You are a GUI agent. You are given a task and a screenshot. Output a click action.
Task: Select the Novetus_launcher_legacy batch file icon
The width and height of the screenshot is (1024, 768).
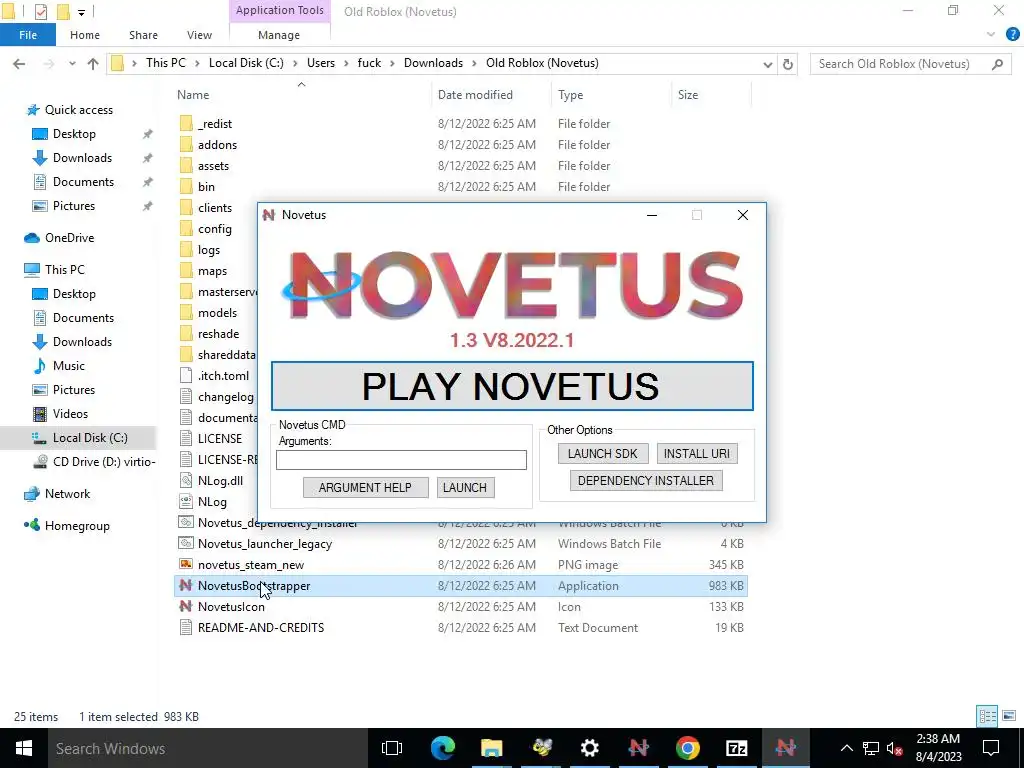(x=186, y=543)
